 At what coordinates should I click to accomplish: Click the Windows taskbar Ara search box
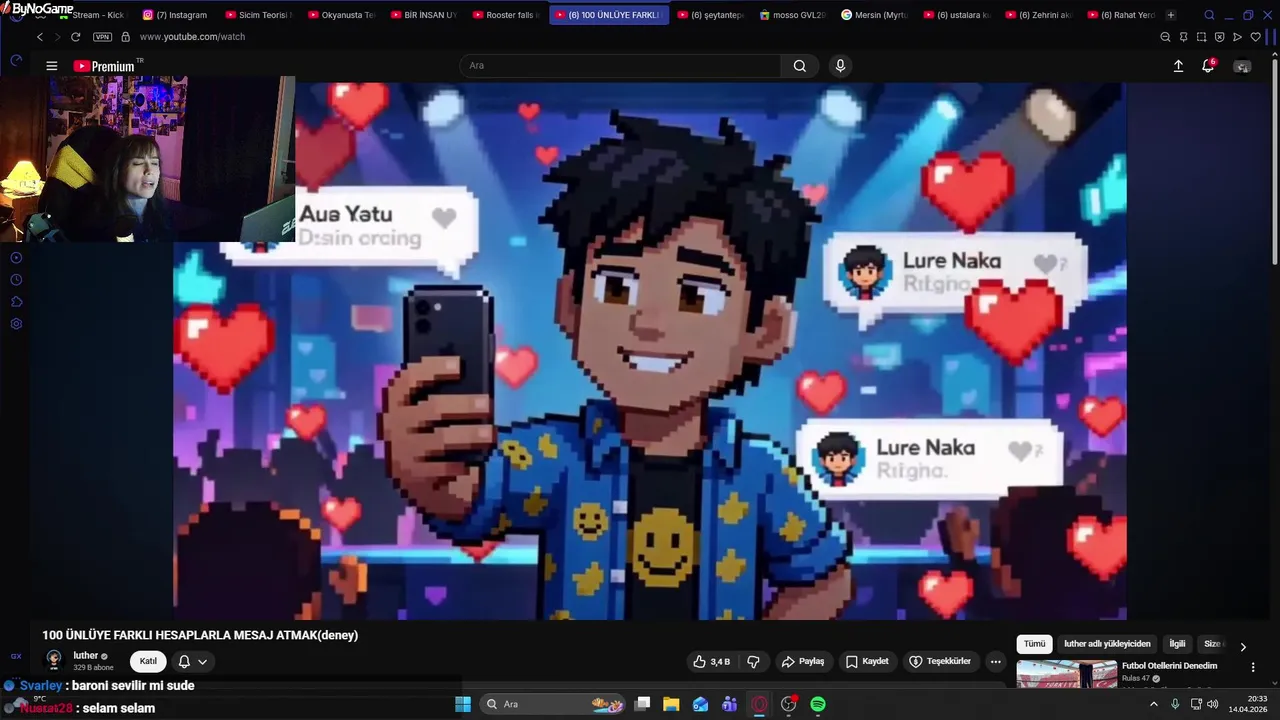[x=551, y=704]
